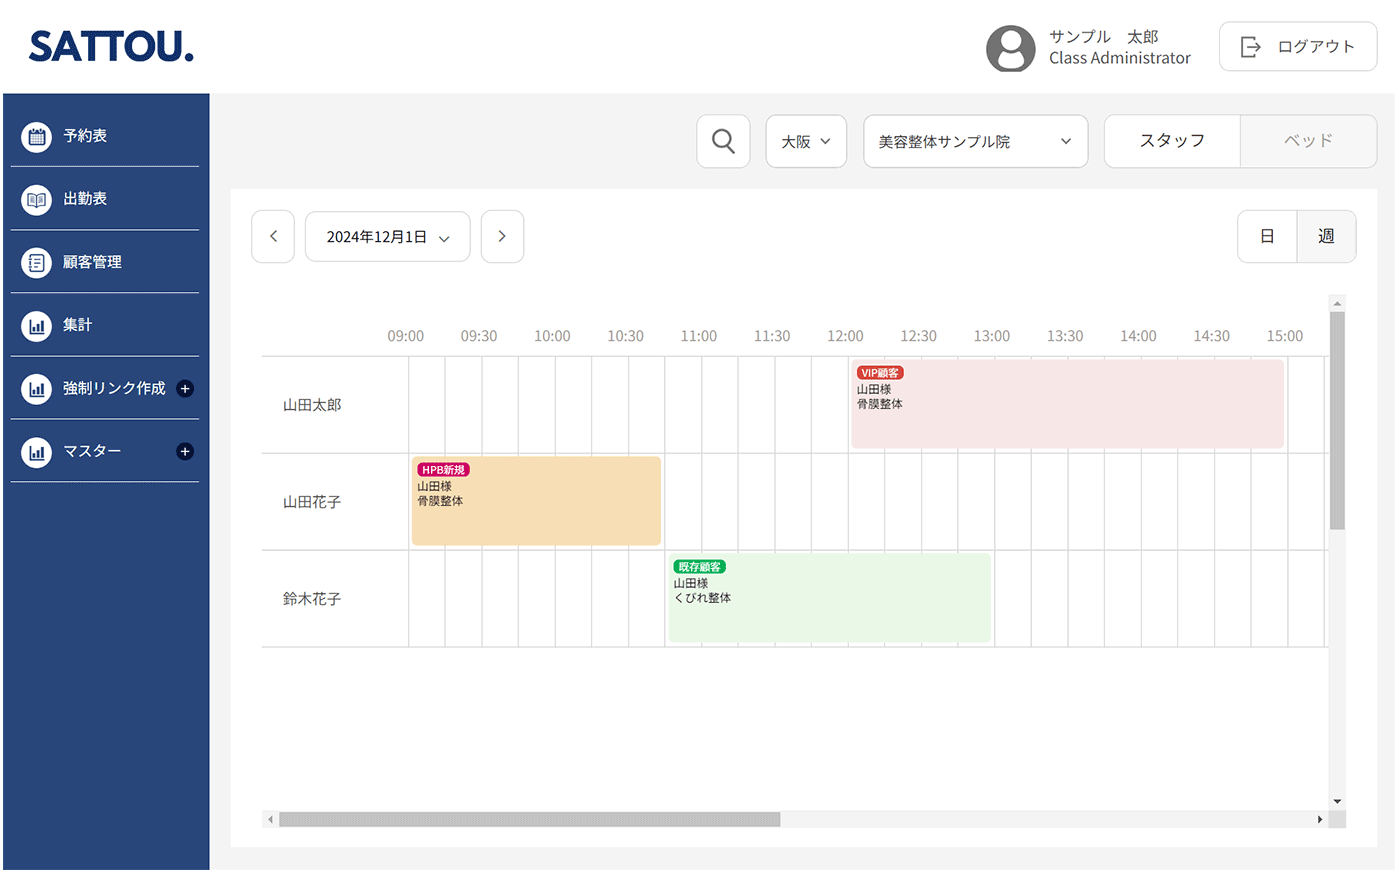Click the magnifying glass search icon
1398x870 pixels.
[723, 141]
